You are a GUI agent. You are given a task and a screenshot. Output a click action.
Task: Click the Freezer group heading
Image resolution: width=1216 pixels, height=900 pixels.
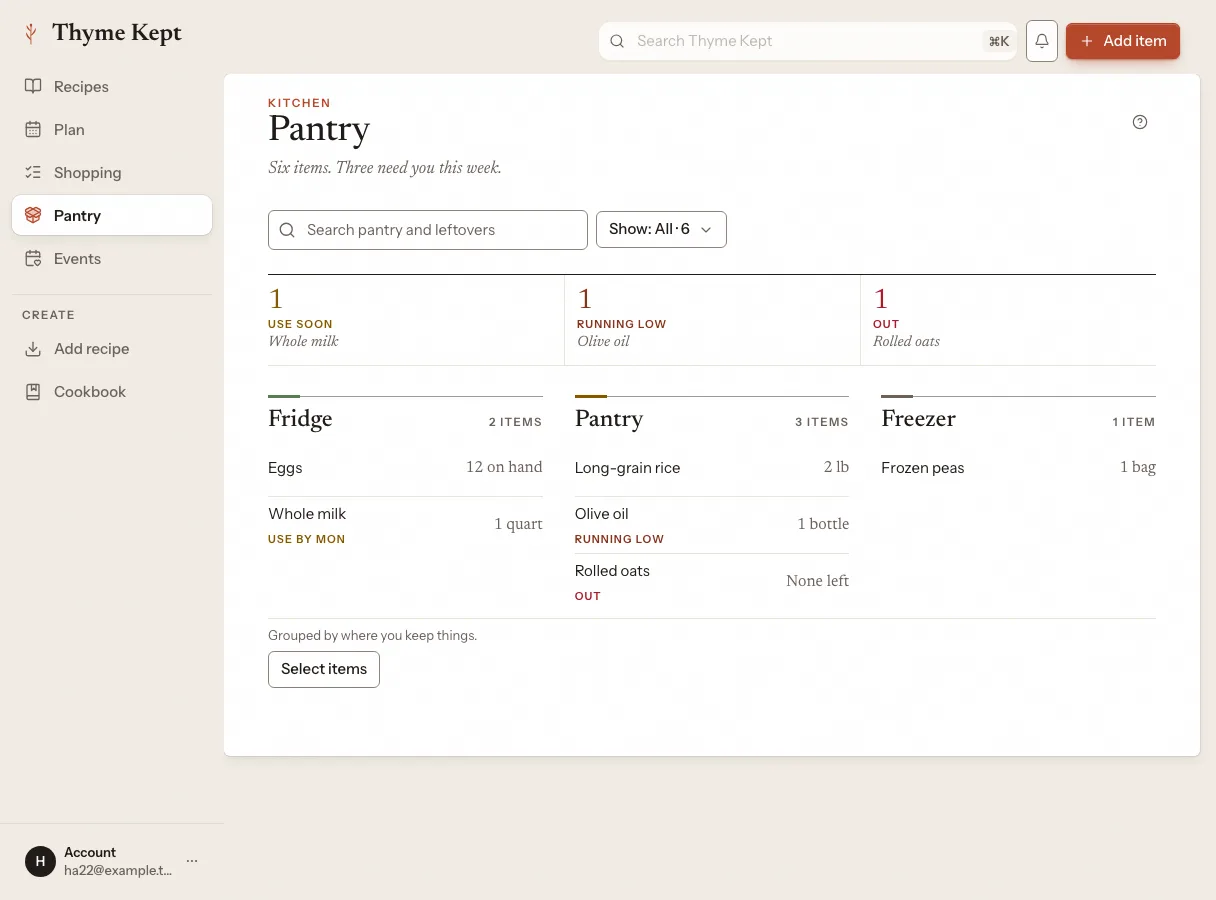(918, 419)
